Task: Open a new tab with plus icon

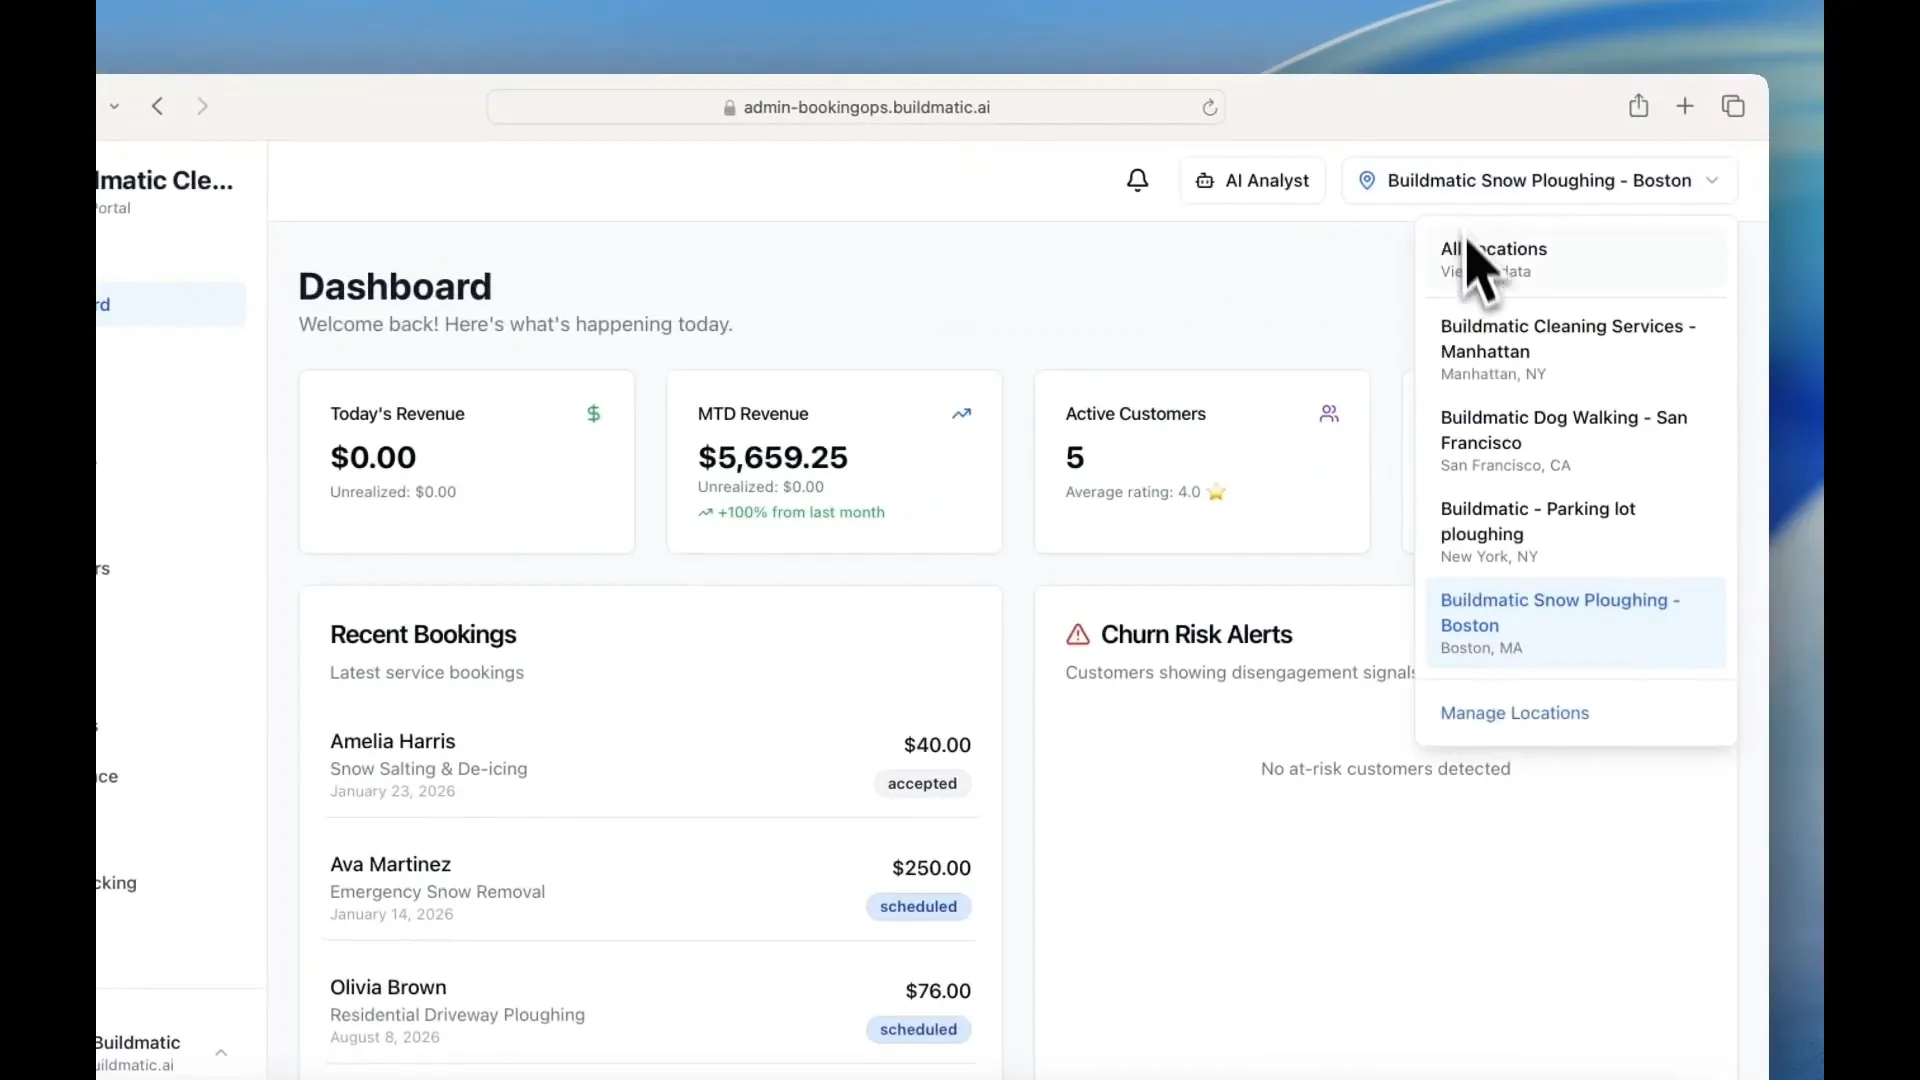Action: pos(1685,106)
